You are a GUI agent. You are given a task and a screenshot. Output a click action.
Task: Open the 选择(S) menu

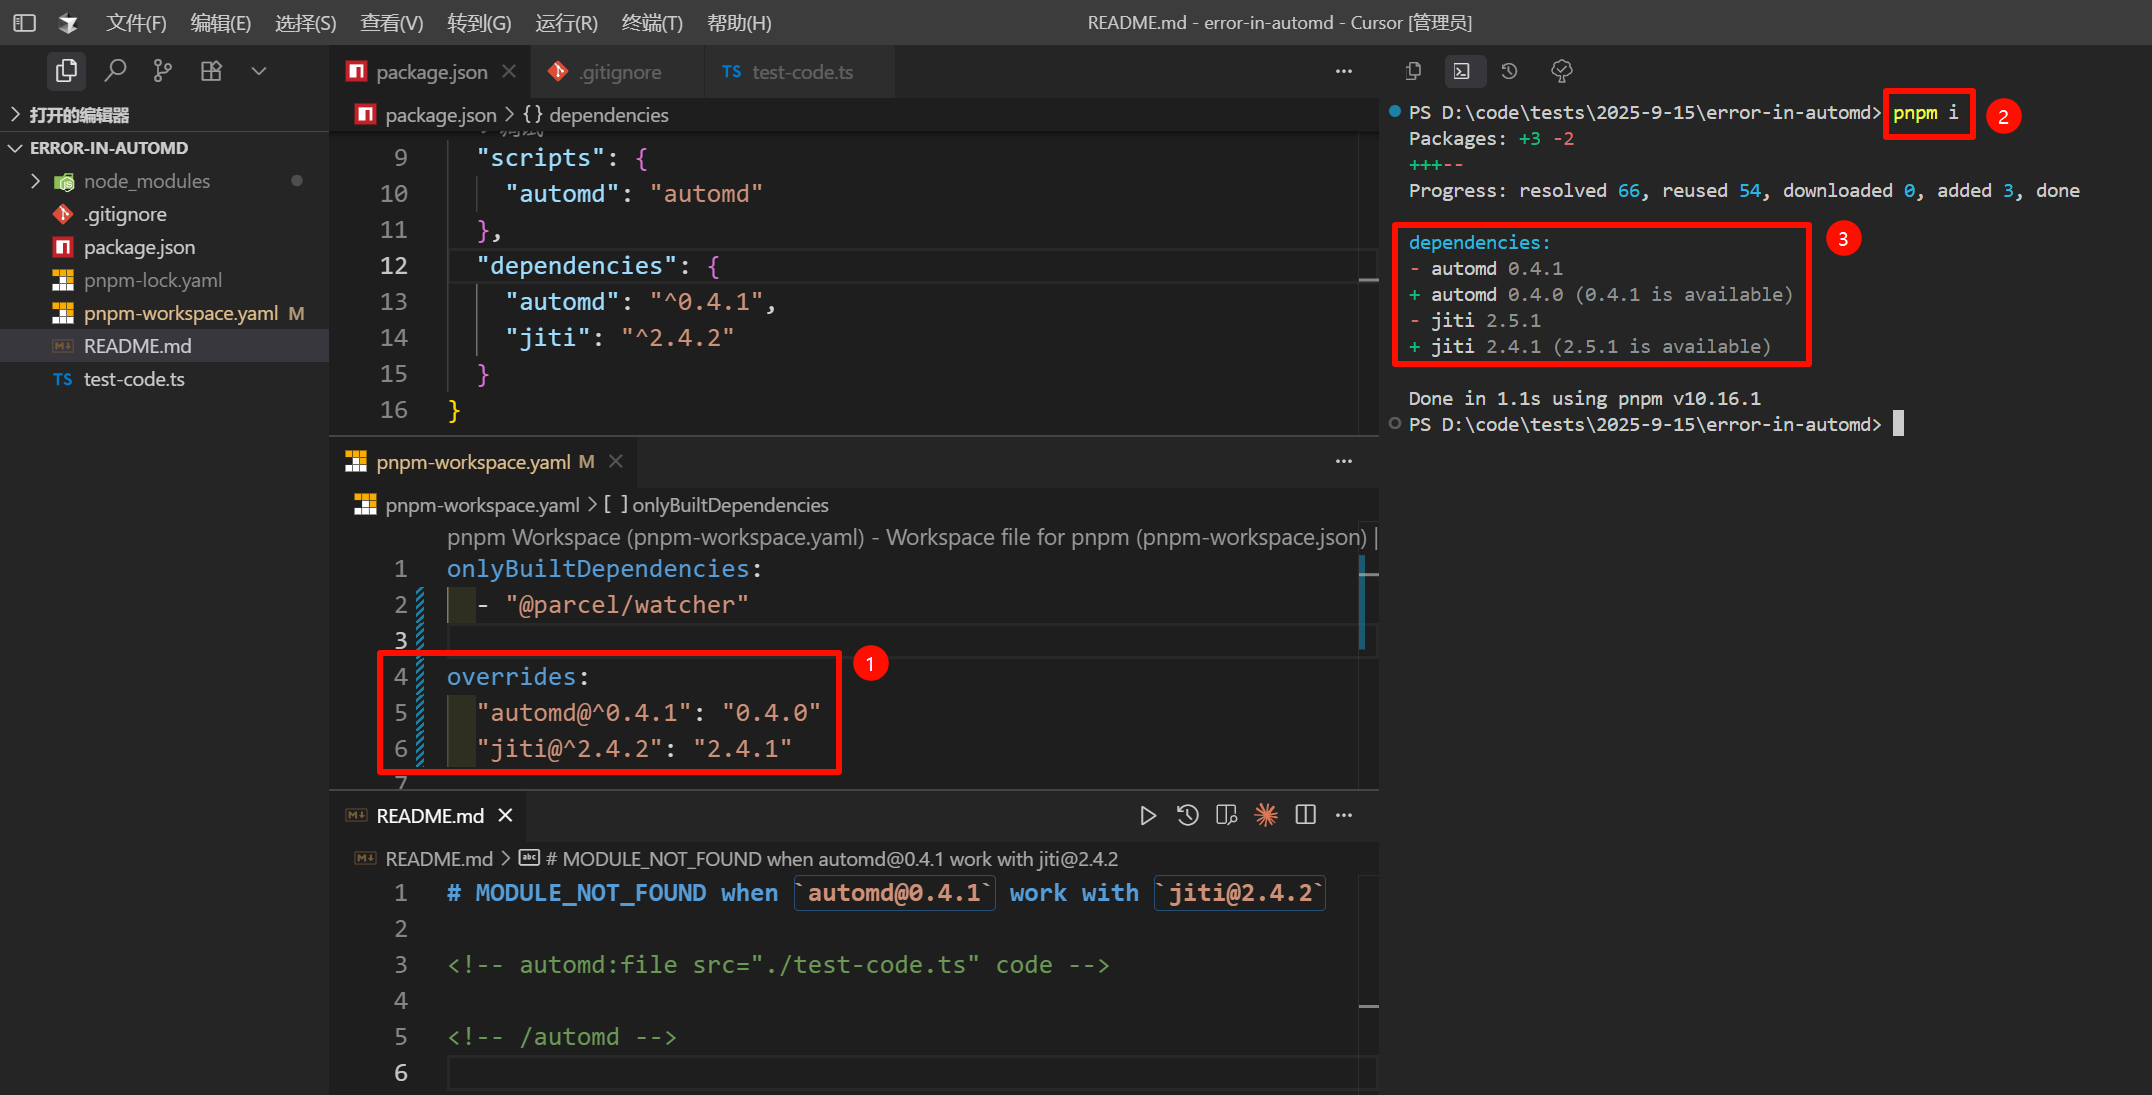point(305,23)
